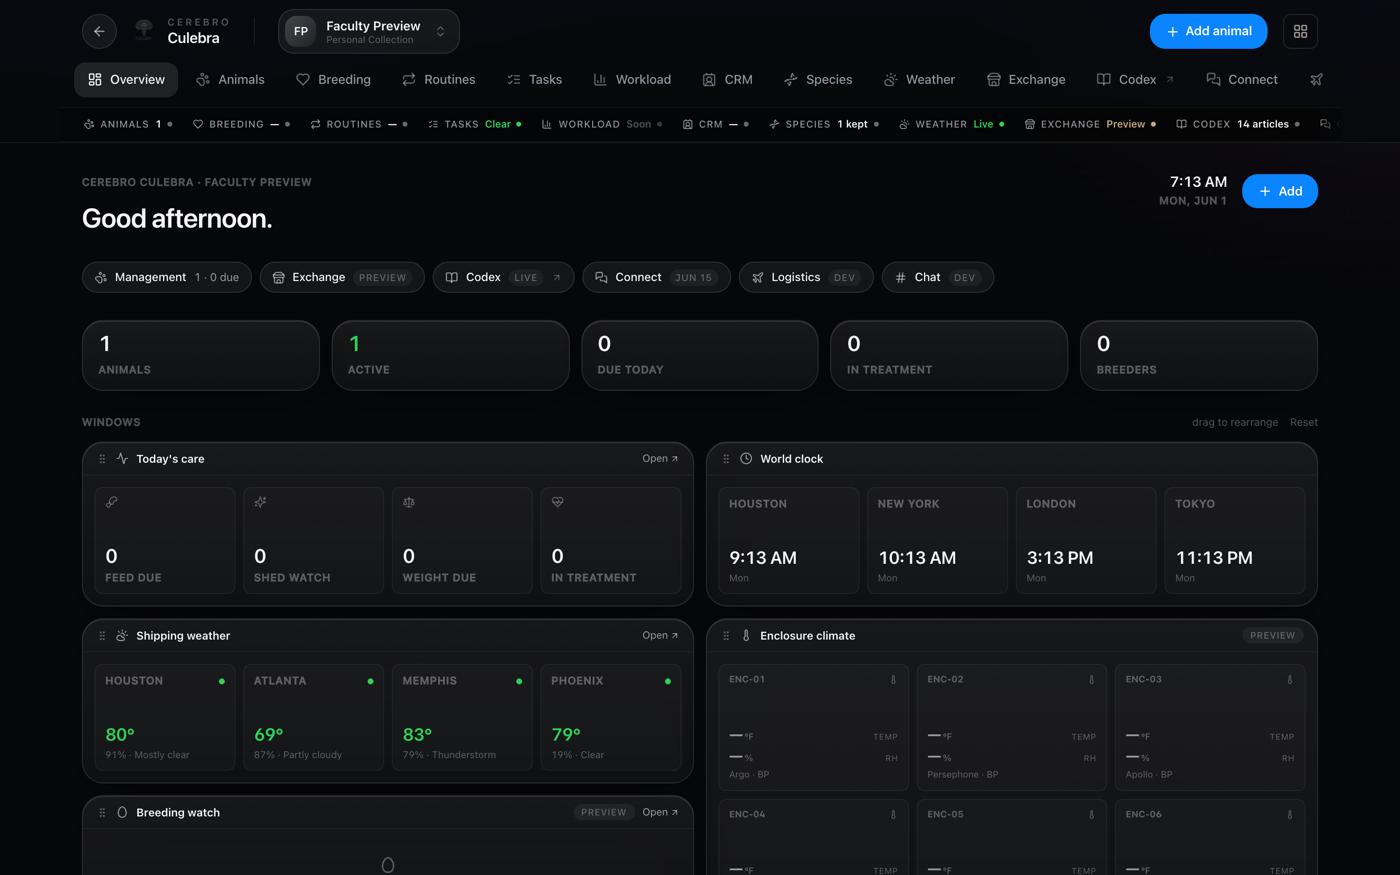Select the Memphis weather card
Viewport: 1400px width, 875px height.
coord(462,717)
